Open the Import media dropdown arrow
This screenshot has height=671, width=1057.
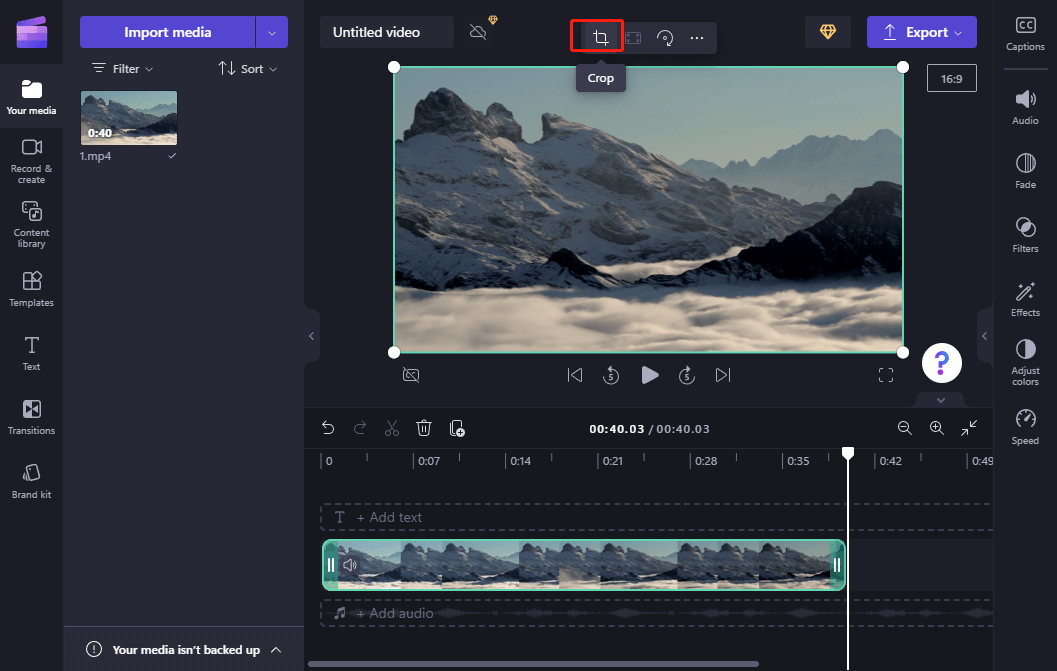(x=272, y=32)
